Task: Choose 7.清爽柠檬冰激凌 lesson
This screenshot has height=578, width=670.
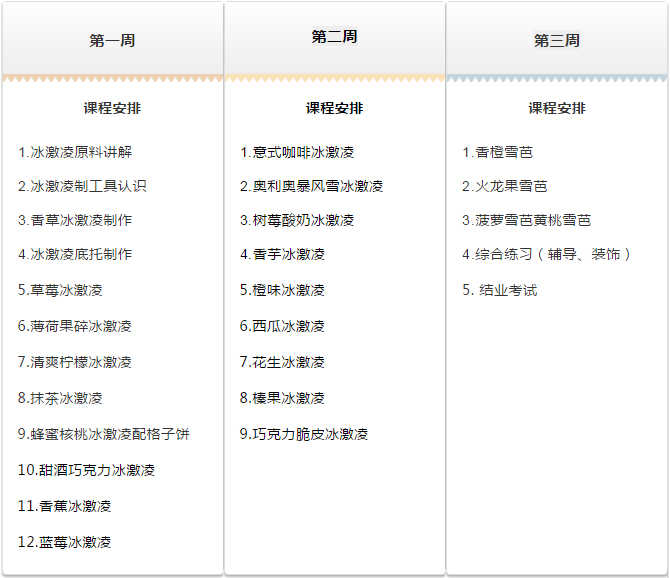Action: point(75,362)
